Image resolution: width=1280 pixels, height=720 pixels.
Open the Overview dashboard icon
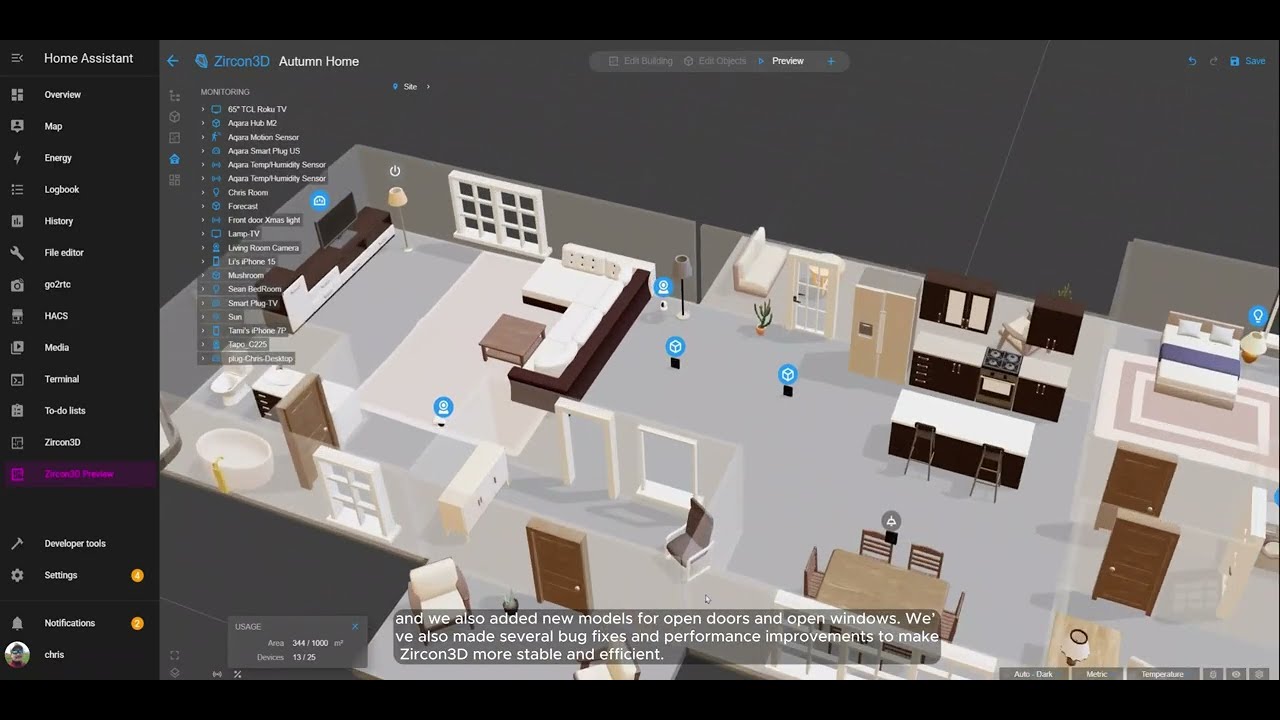[17, 95]
